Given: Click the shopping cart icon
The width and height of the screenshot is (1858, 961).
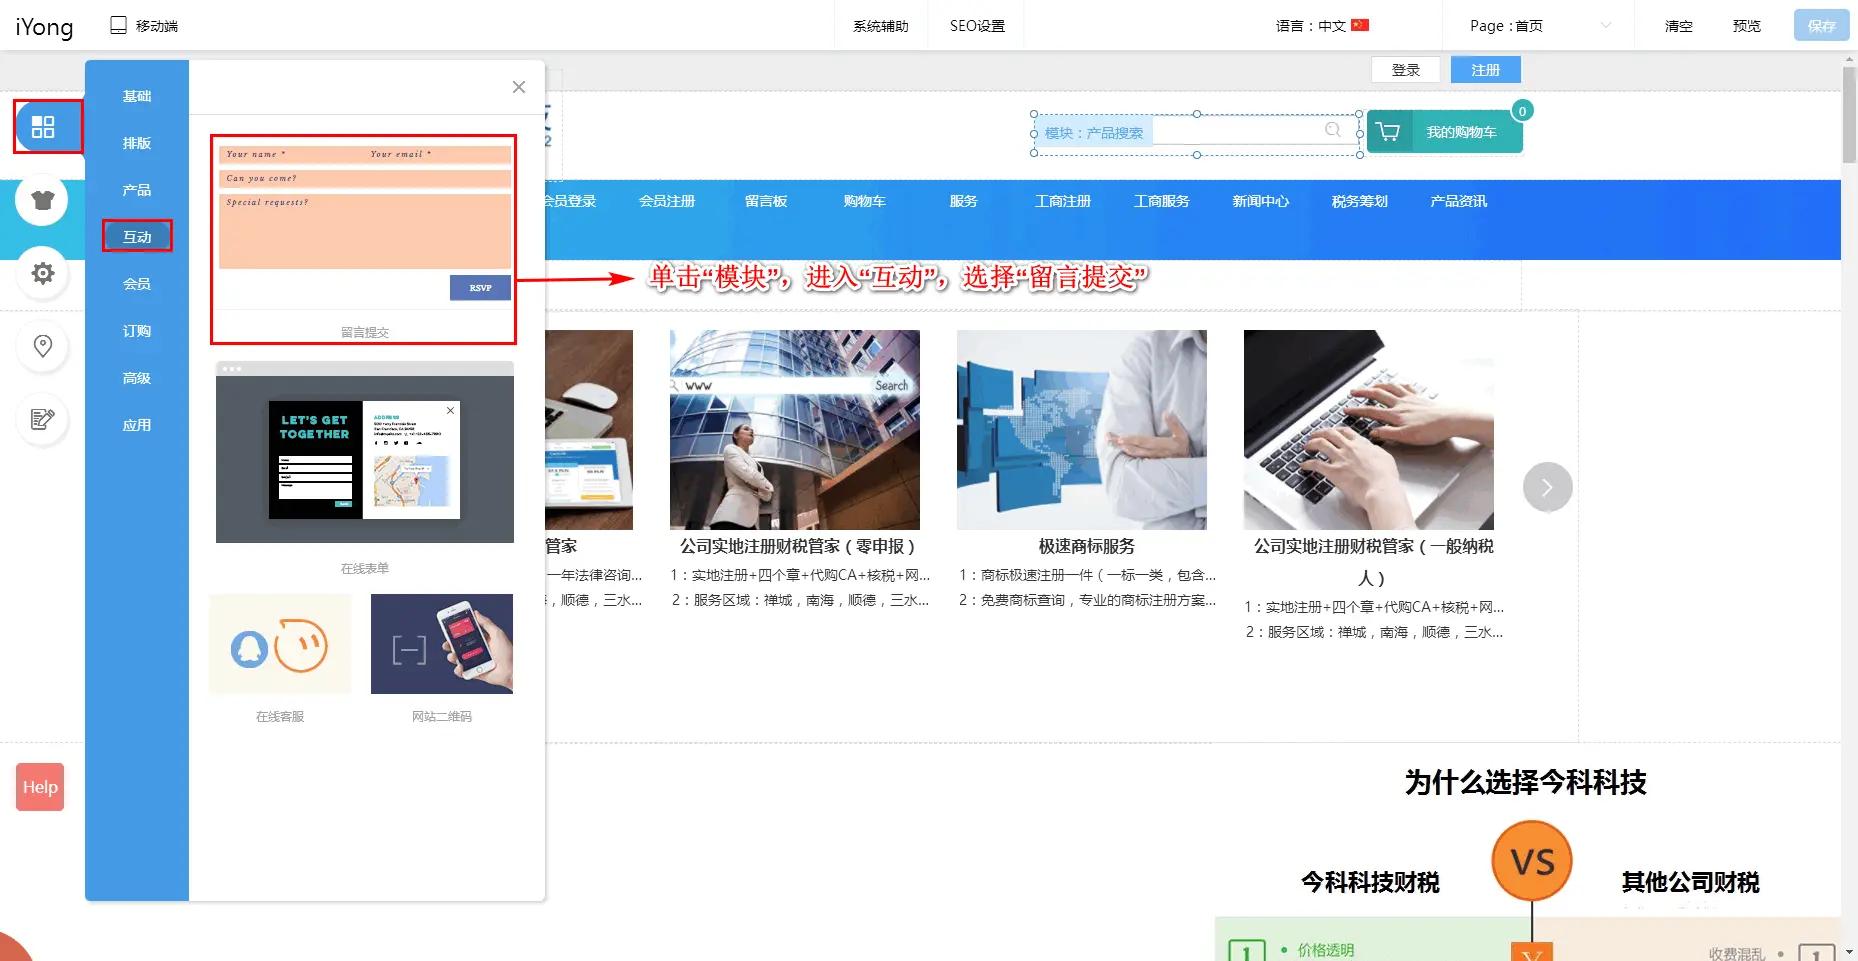Looking at the screenshot, I should tap(1388, 132).
